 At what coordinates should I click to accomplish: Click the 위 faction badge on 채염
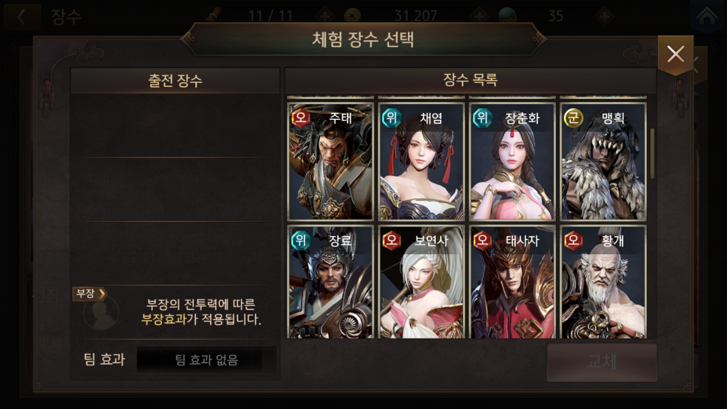click(x=391, y=118)
